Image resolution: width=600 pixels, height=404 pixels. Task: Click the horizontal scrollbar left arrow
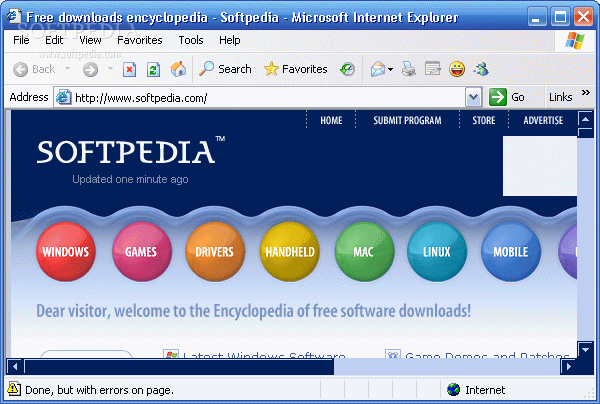[x=15, y=367]
